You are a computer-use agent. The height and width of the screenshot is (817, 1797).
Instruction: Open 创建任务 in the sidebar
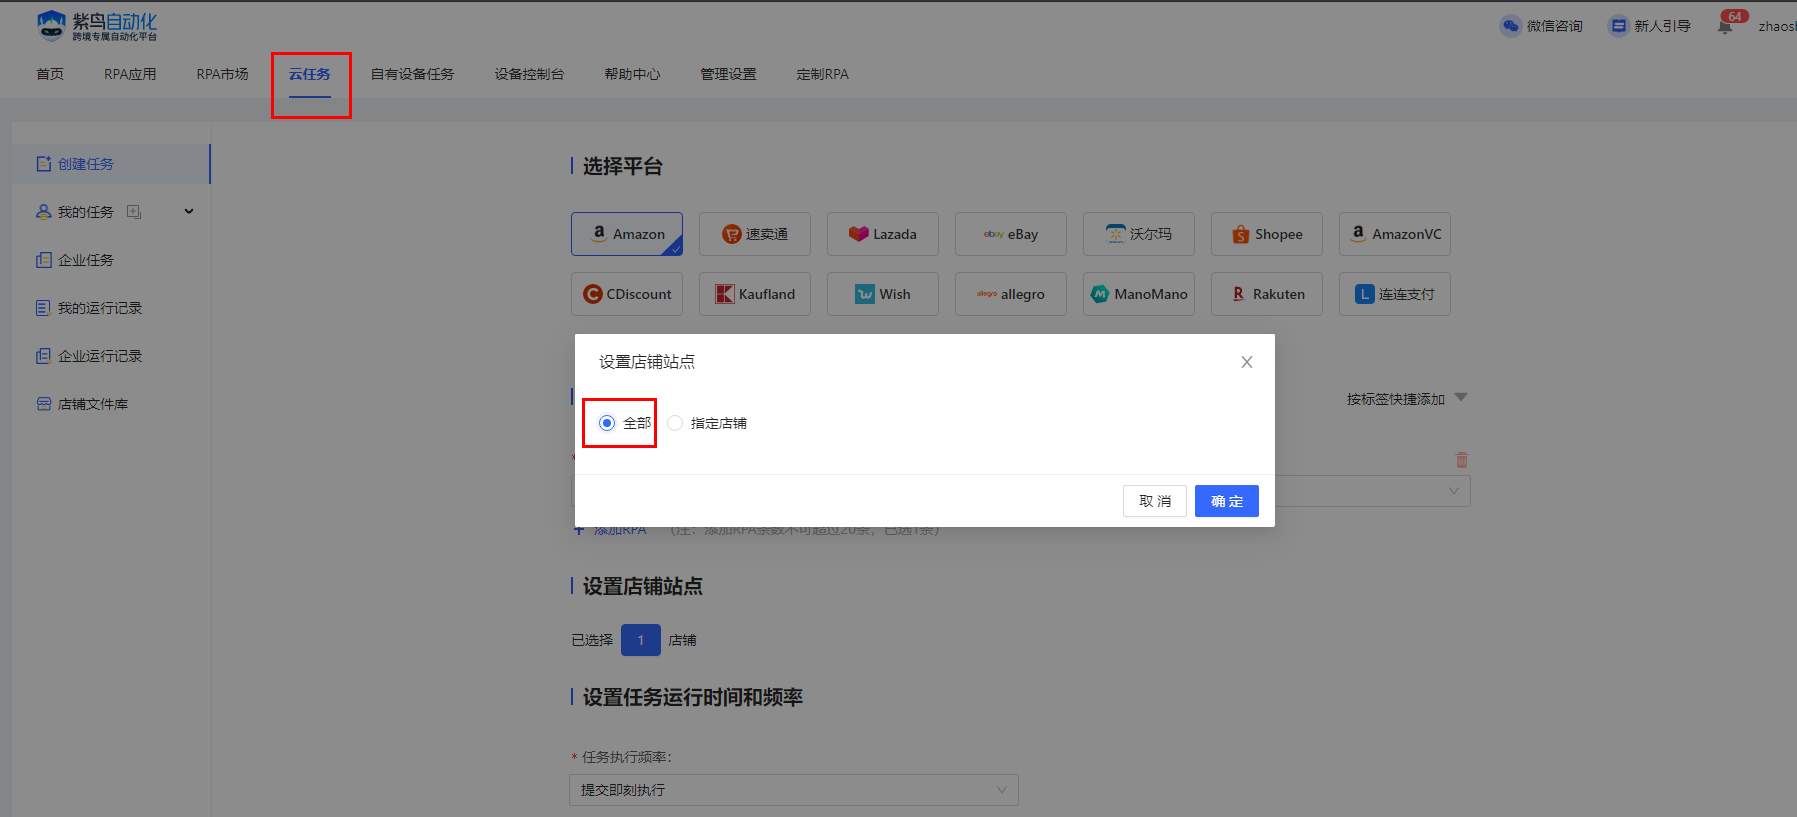point(111,164)
